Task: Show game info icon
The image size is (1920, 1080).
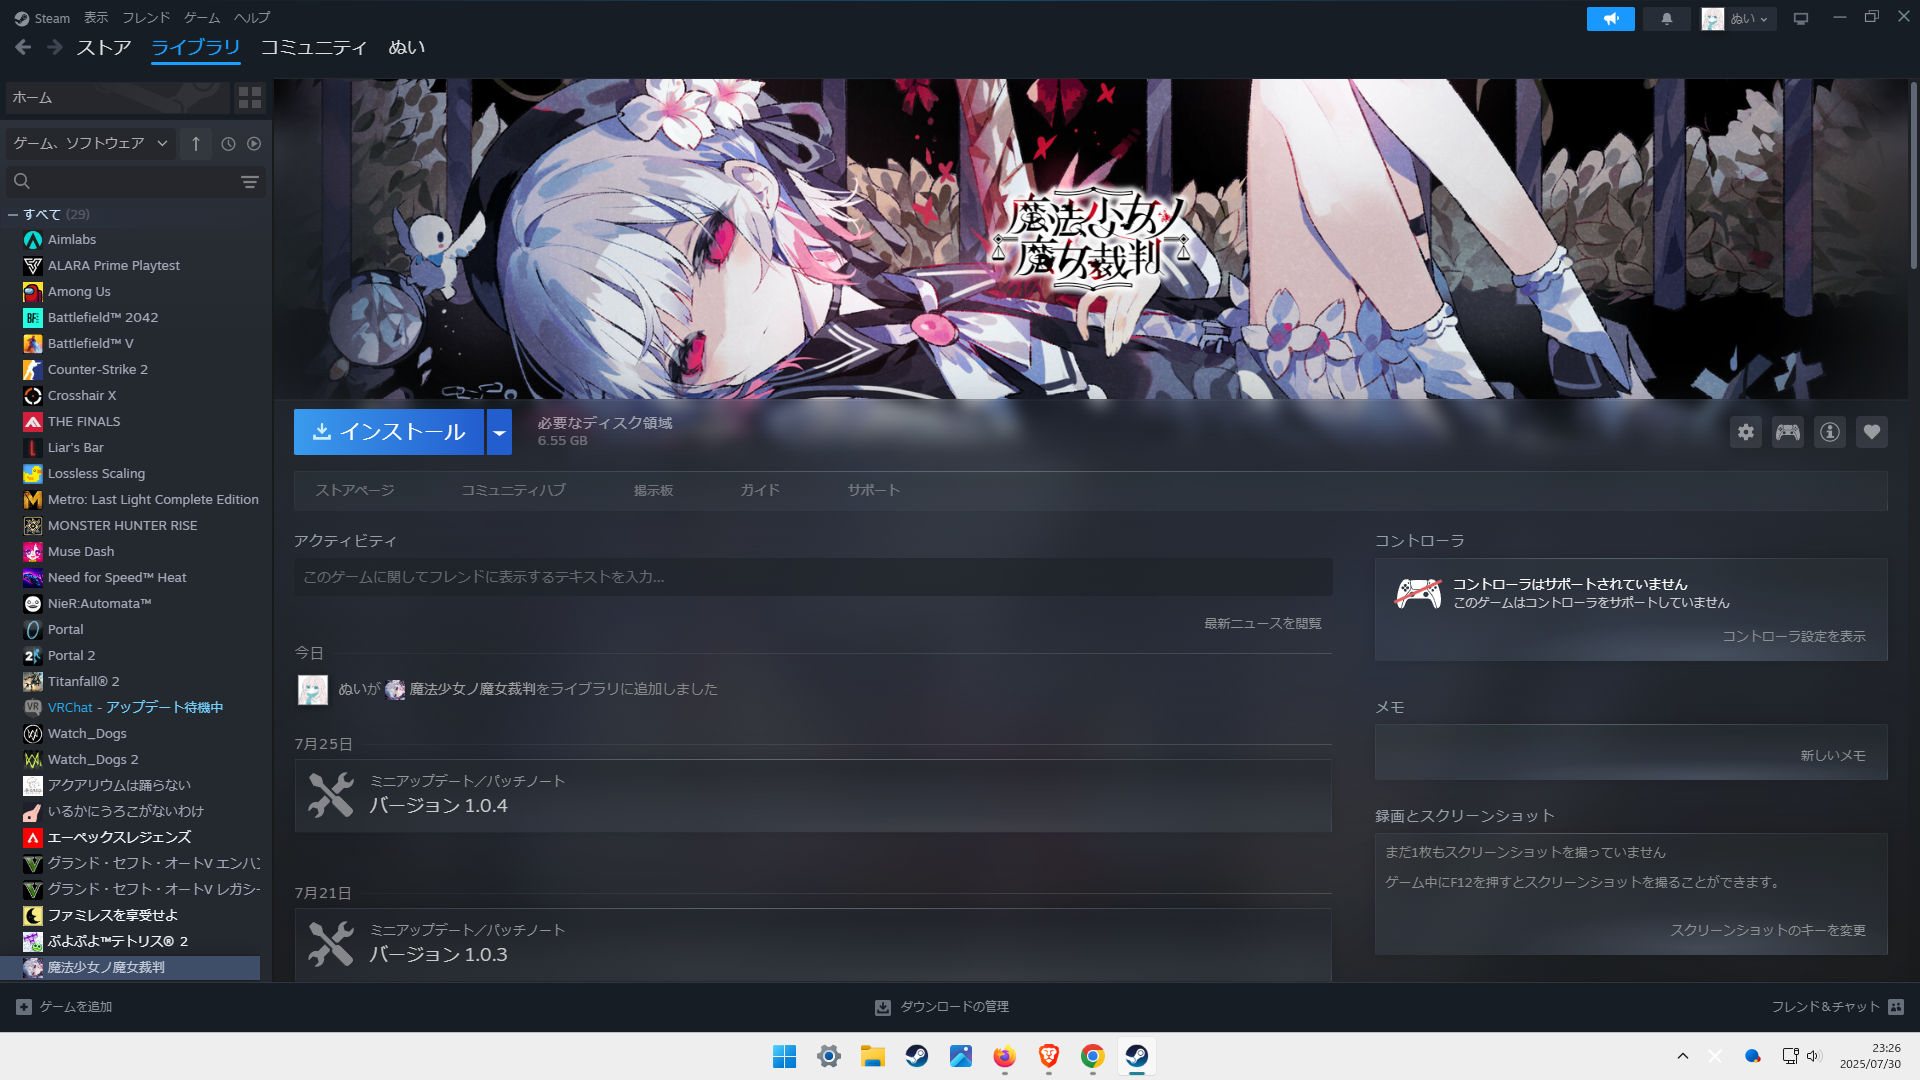Action: click(x=1830, y=432)
